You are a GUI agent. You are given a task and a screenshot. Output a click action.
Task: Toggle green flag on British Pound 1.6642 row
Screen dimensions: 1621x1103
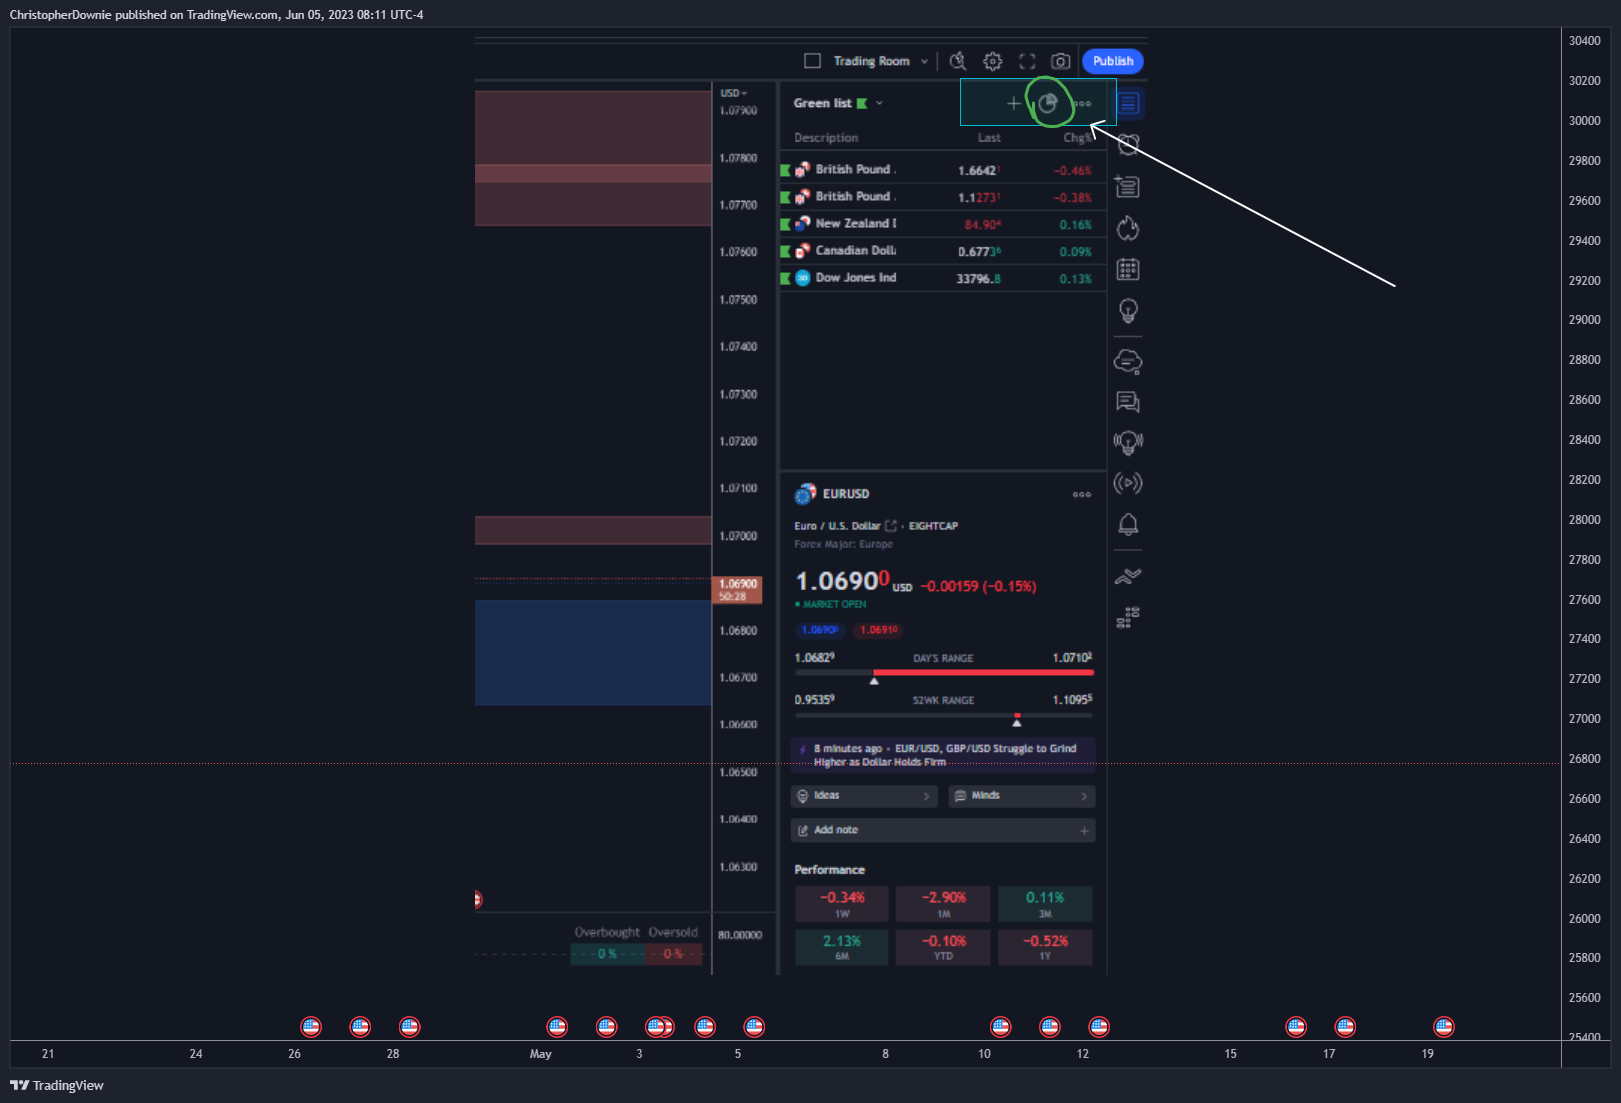(x=786, y=170)
